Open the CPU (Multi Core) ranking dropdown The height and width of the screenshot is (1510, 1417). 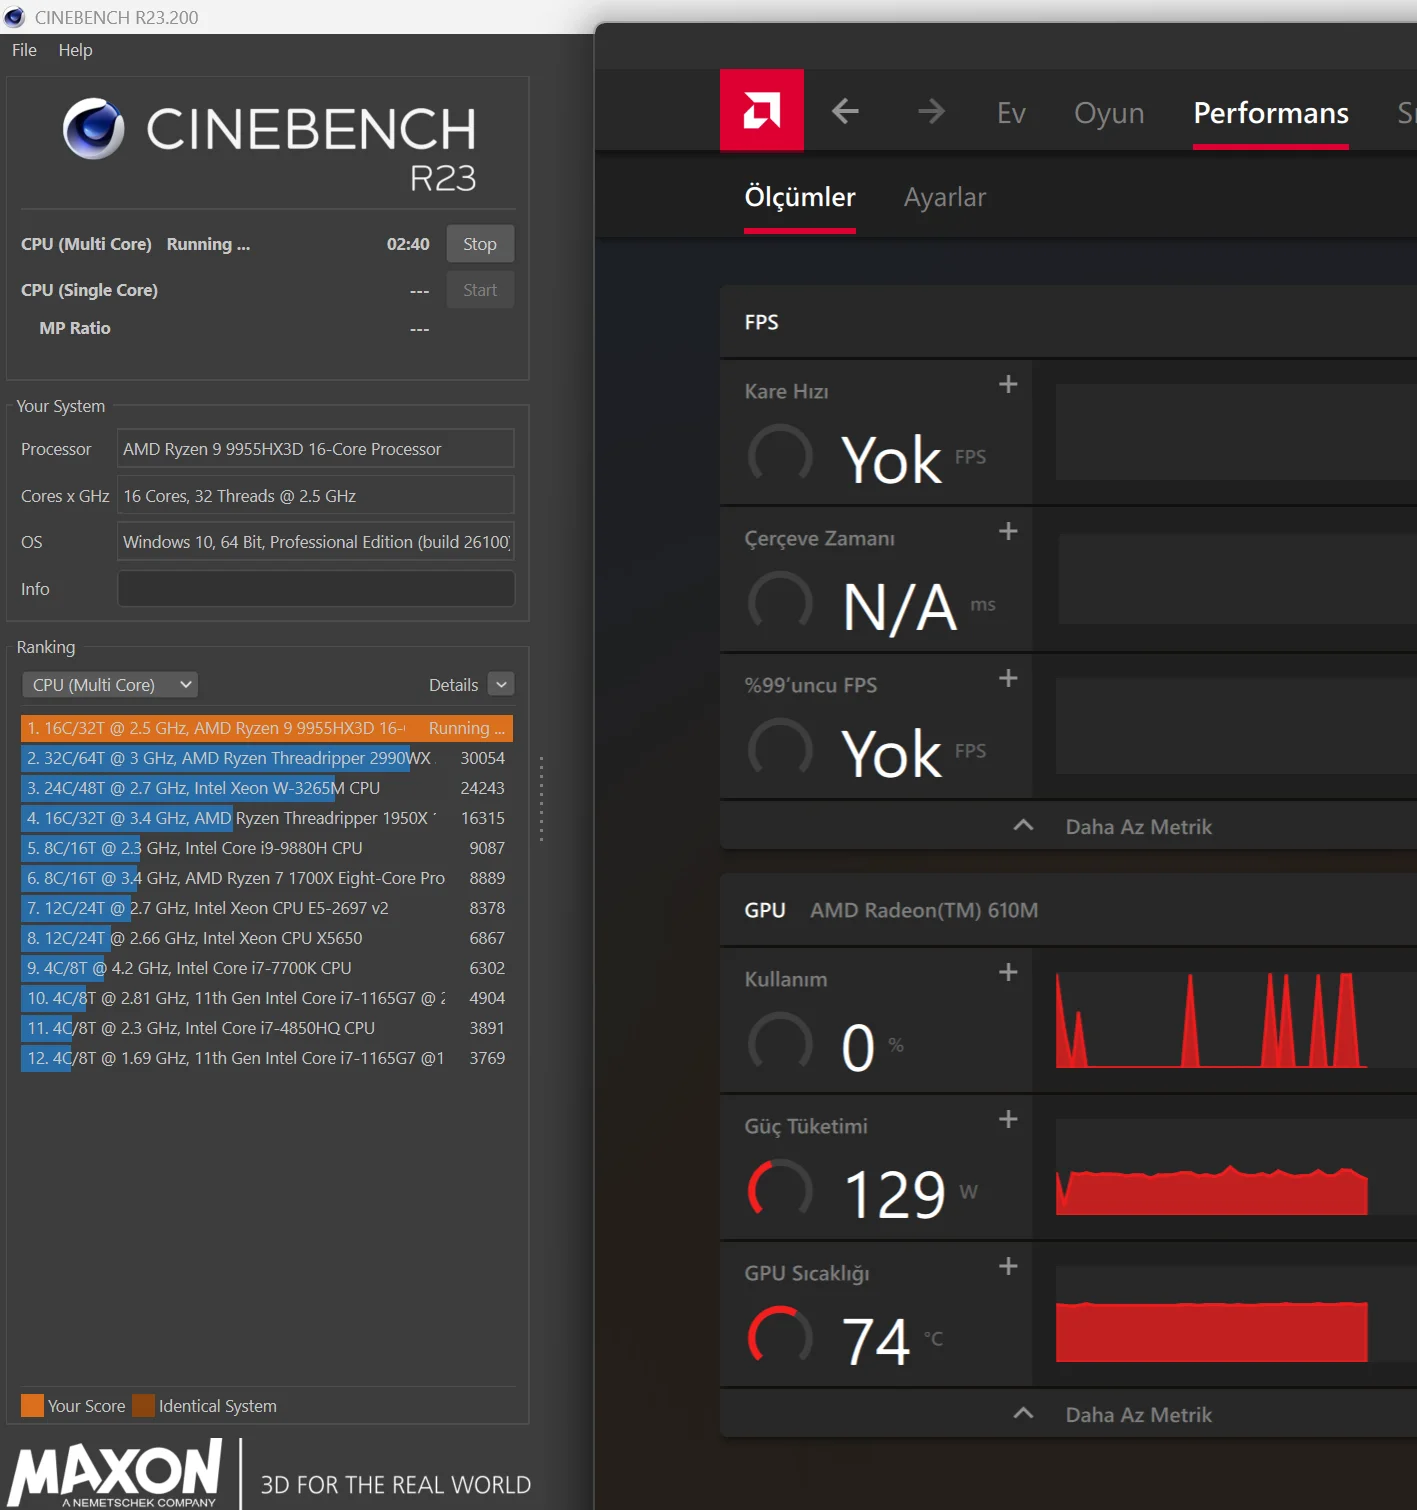[x=110, y=685]
